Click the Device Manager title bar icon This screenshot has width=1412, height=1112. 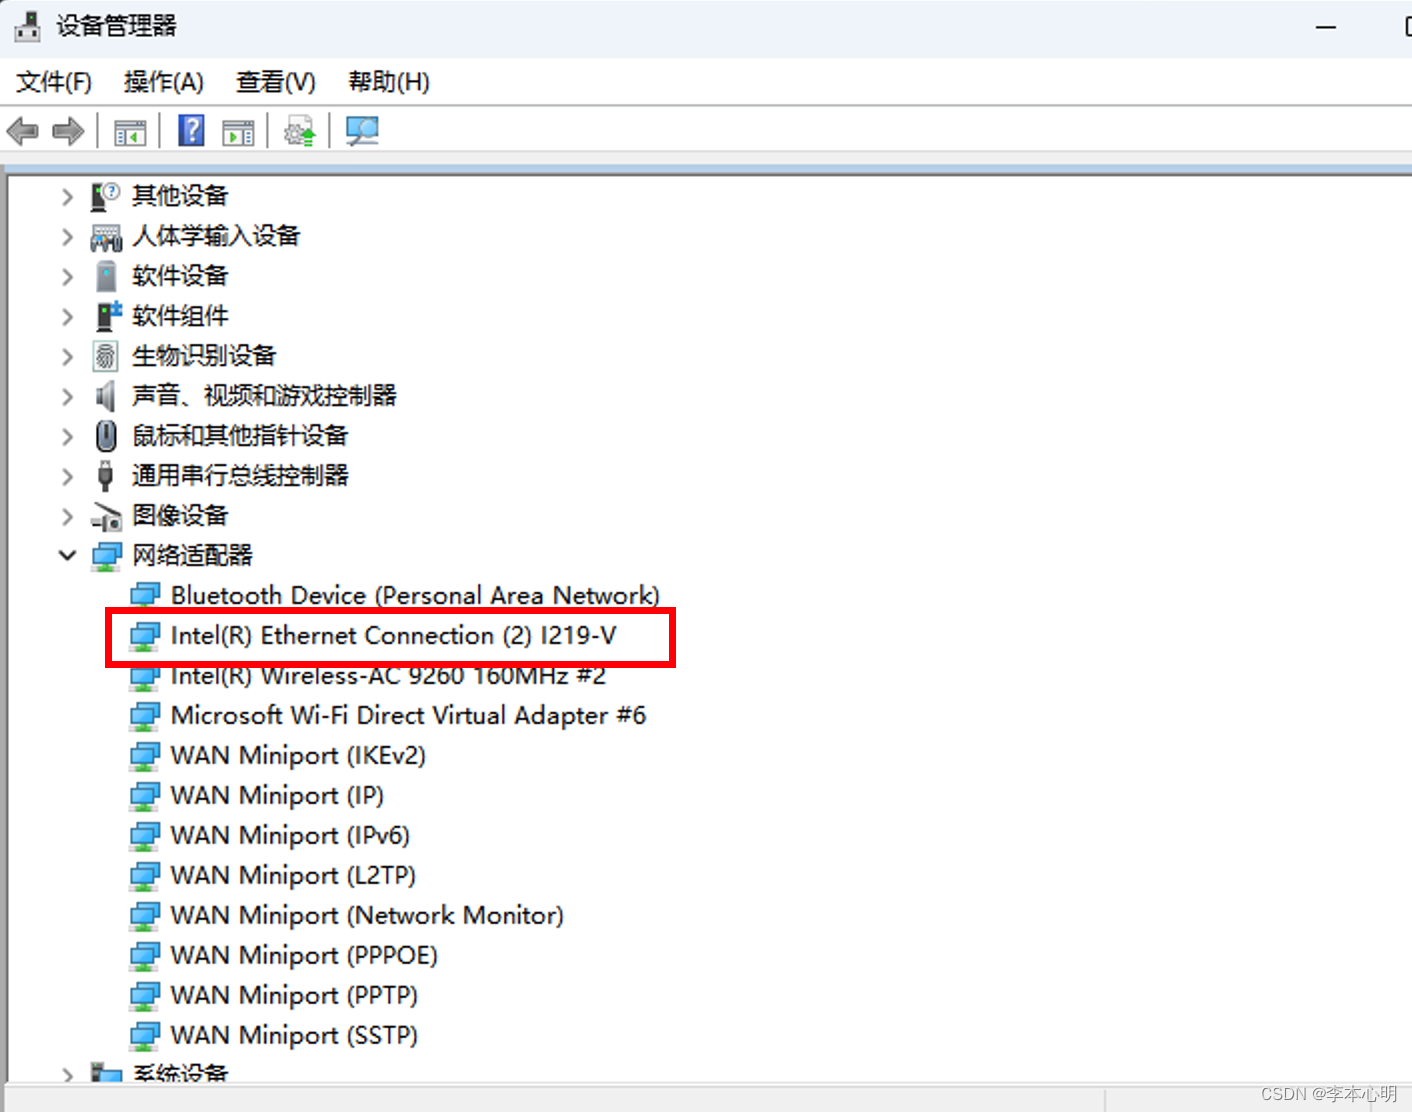click(x=27, y=26)
